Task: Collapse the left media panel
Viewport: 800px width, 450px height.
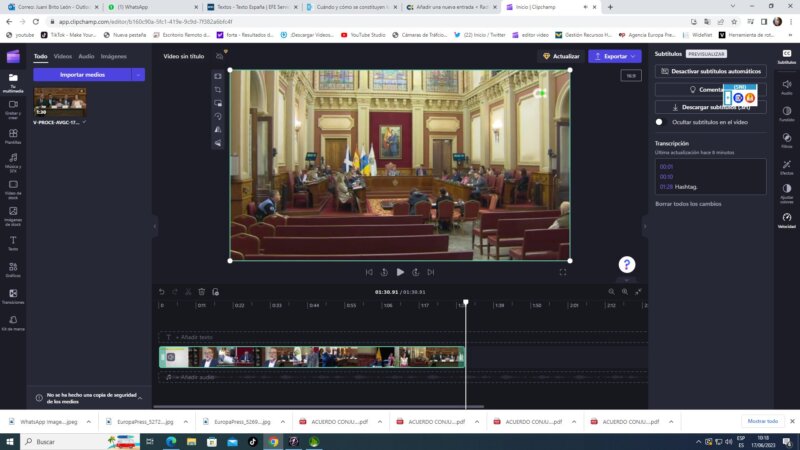Action: click(x=155, y=227)
